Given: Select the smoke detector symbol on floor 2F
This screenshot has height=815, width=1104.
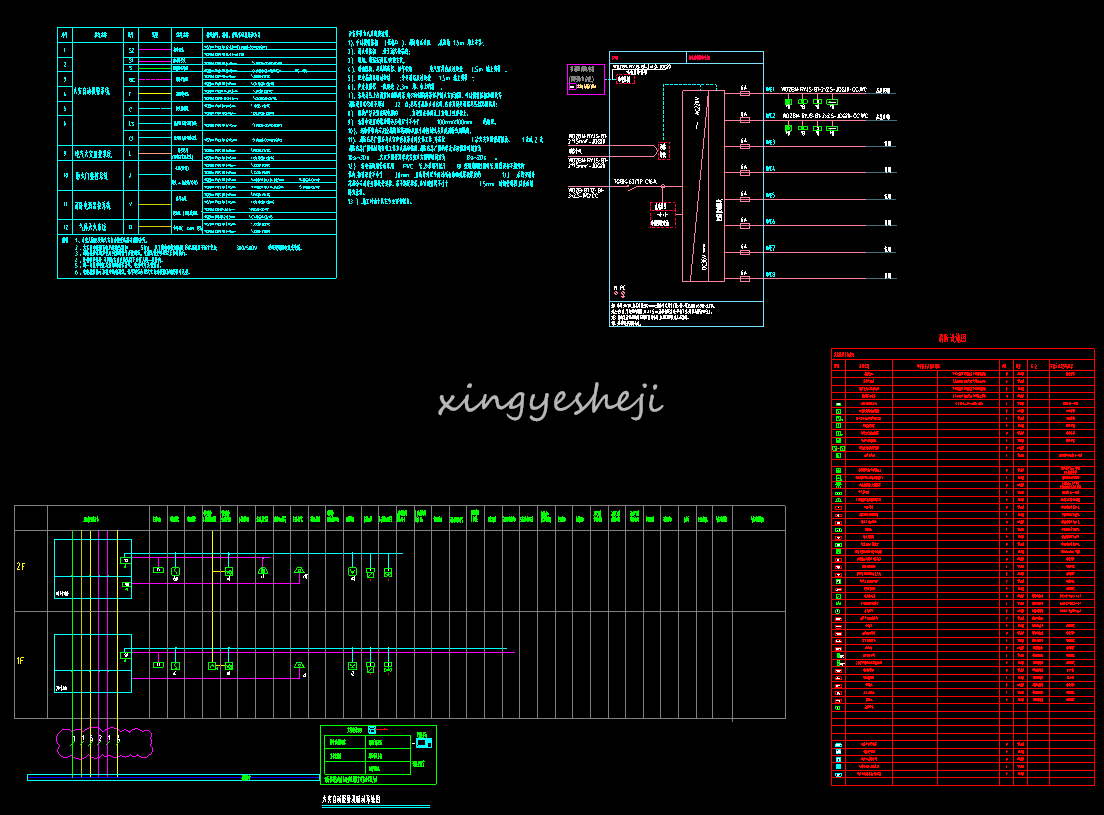Looking at the screenshot, I should click(173, 572).
